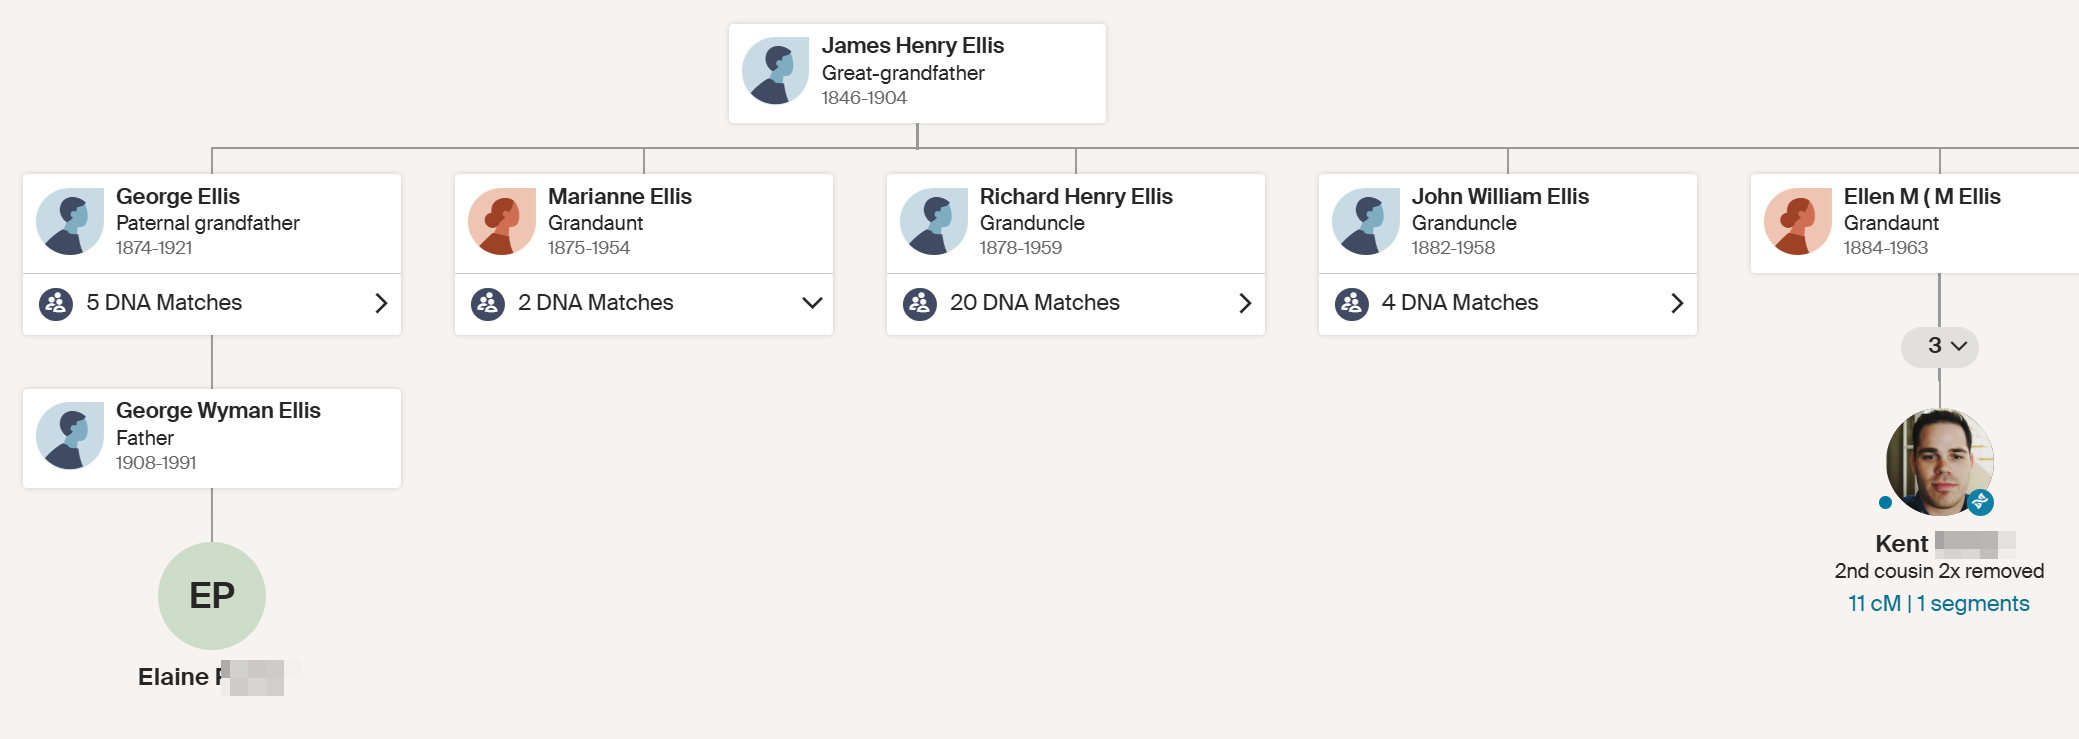Click Richard Henry Ellis avatar icon

(934, 222)
